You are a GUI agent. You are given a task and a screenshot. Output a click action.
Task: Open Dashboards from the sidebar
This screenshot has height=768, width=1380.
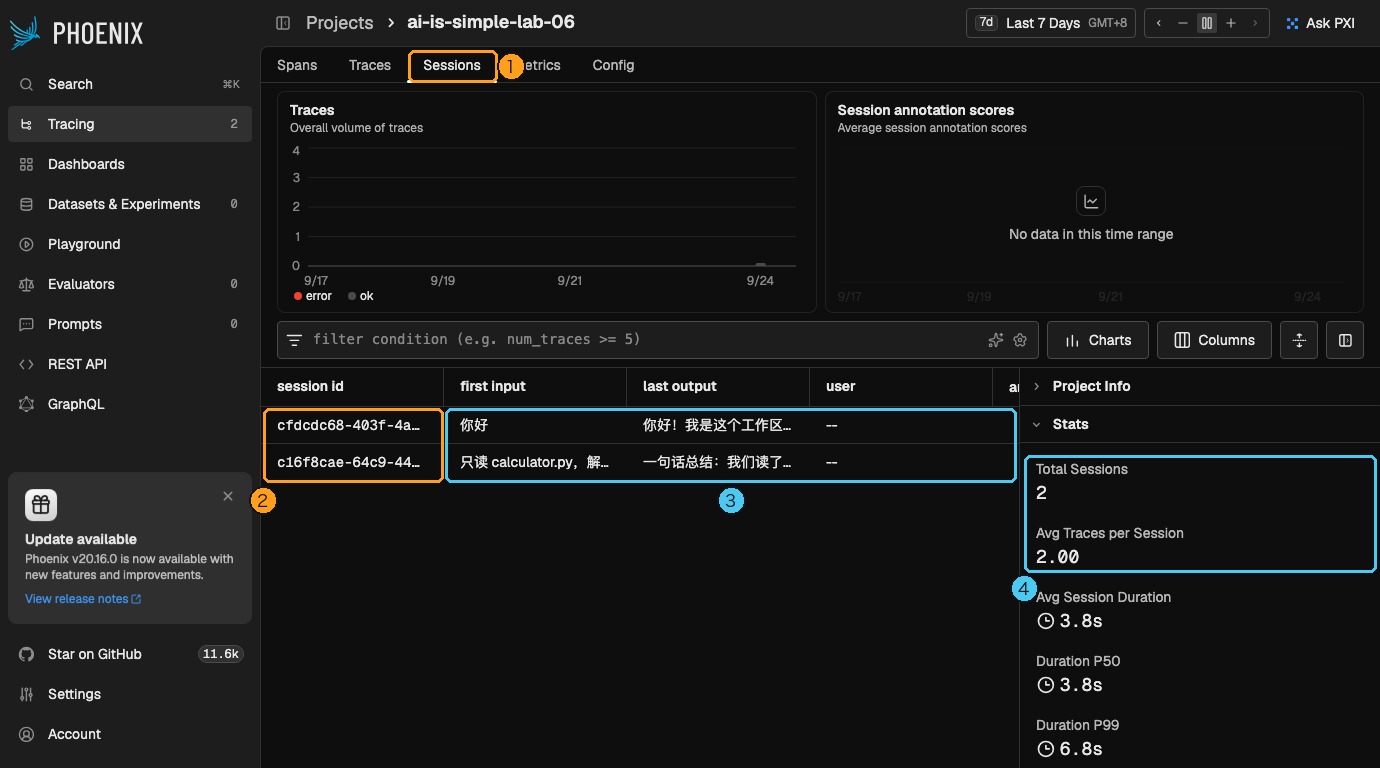[x=130, y=164]
